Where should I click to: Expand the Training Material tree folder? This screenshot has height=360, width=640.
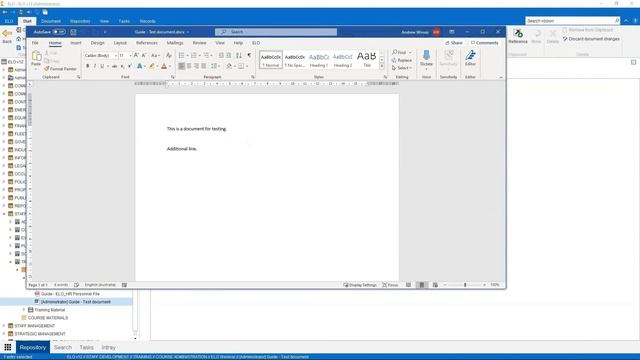click(x=24, y=310)
